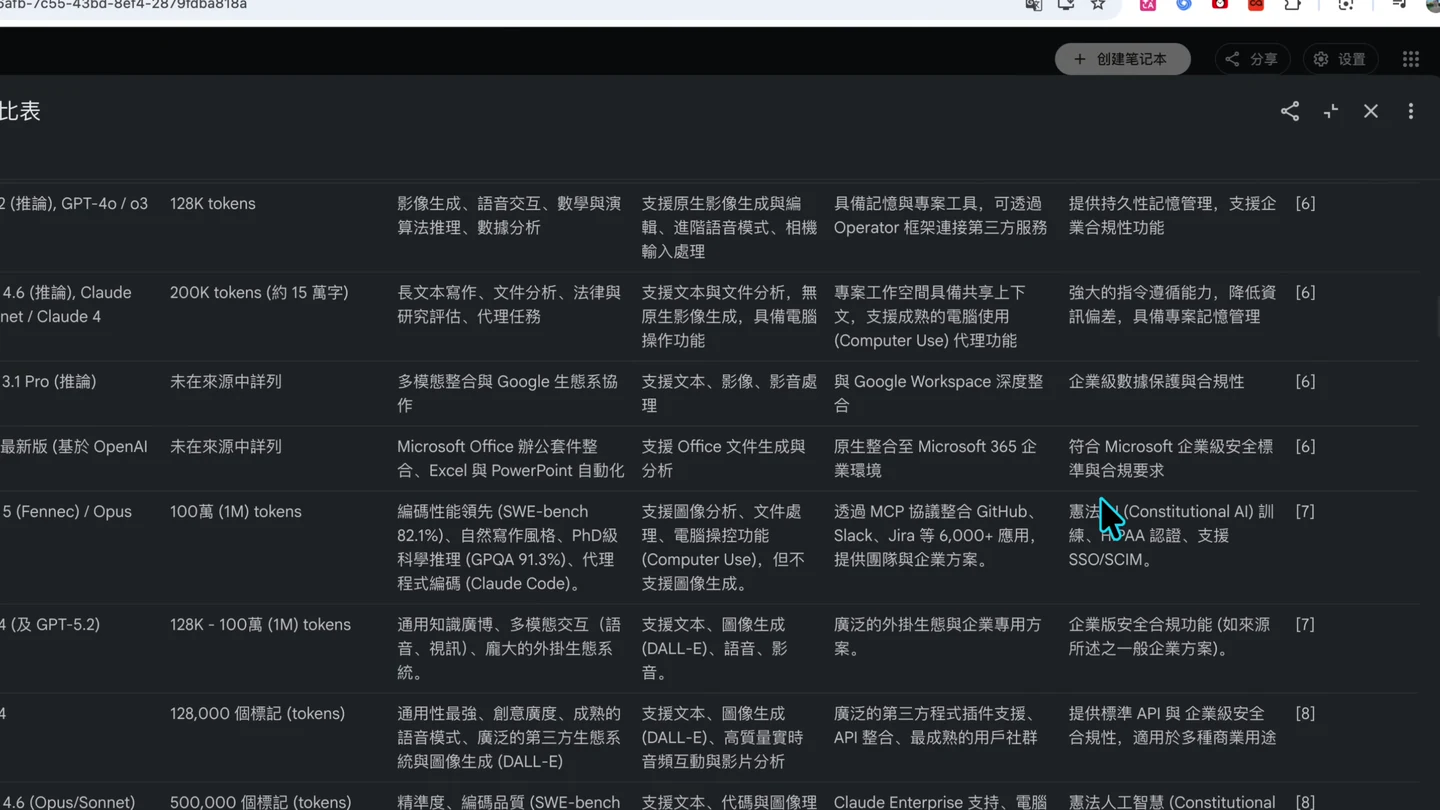Click the '影像生成、語音交互' strengths cell
This screenshot has width=1440, height=810.
(509, 215)
